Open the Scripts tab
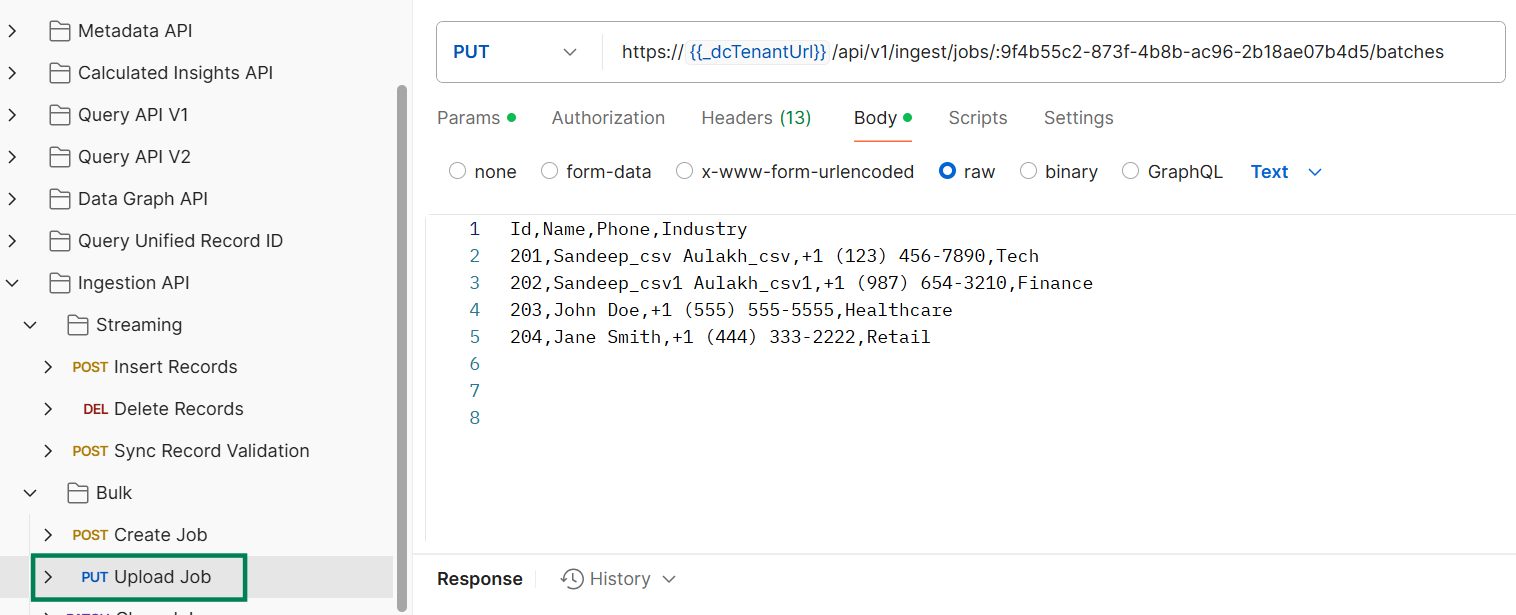This screenshot has height=615, width=1516. pyautogui.click(x=977, y=117)
